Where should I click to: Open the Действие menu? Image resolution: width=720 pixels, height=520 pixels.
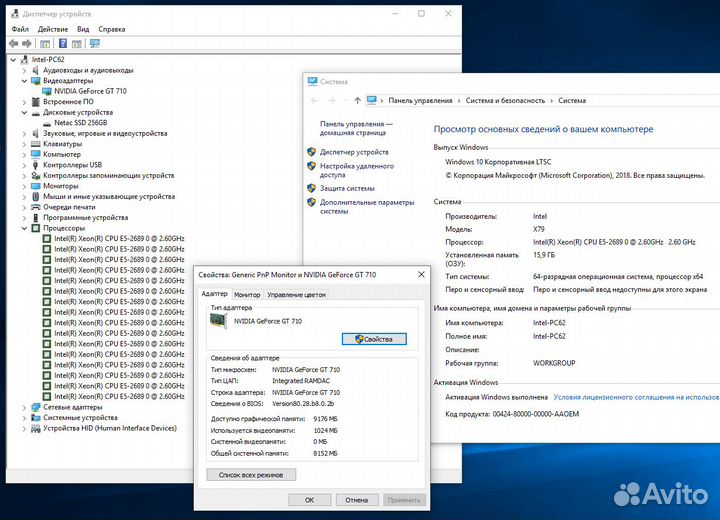tap(53, 29)
